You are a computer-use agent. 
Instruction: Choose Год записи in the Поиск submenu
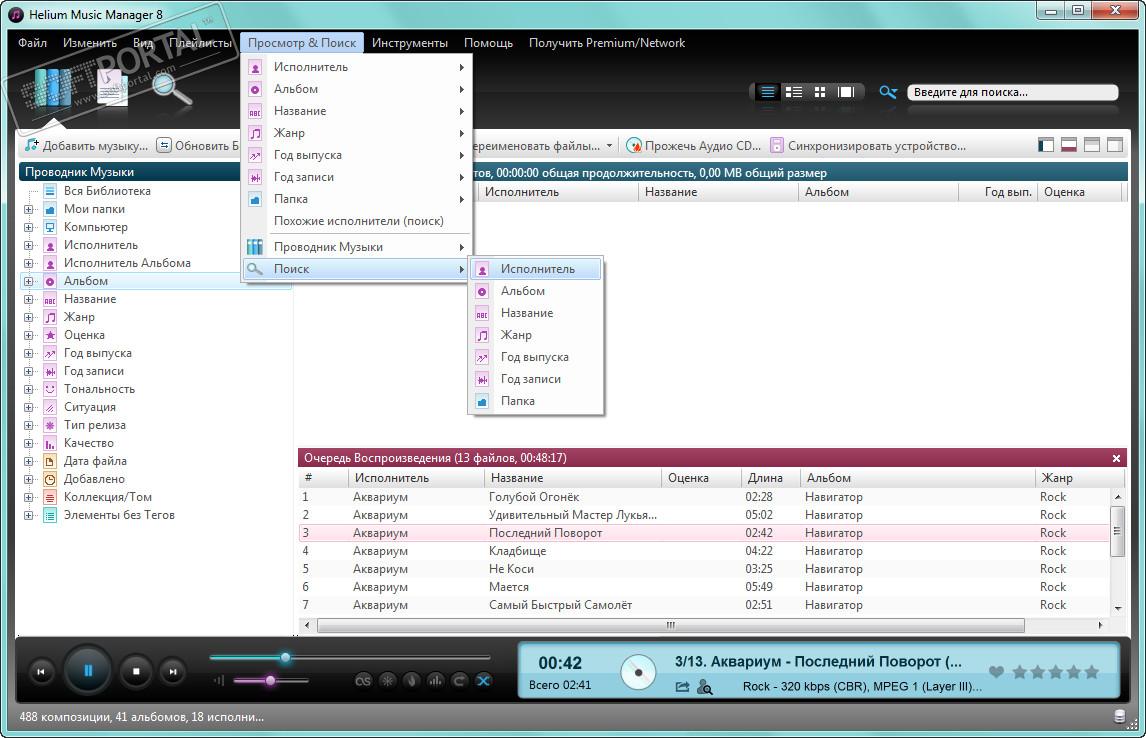point(536,378)
